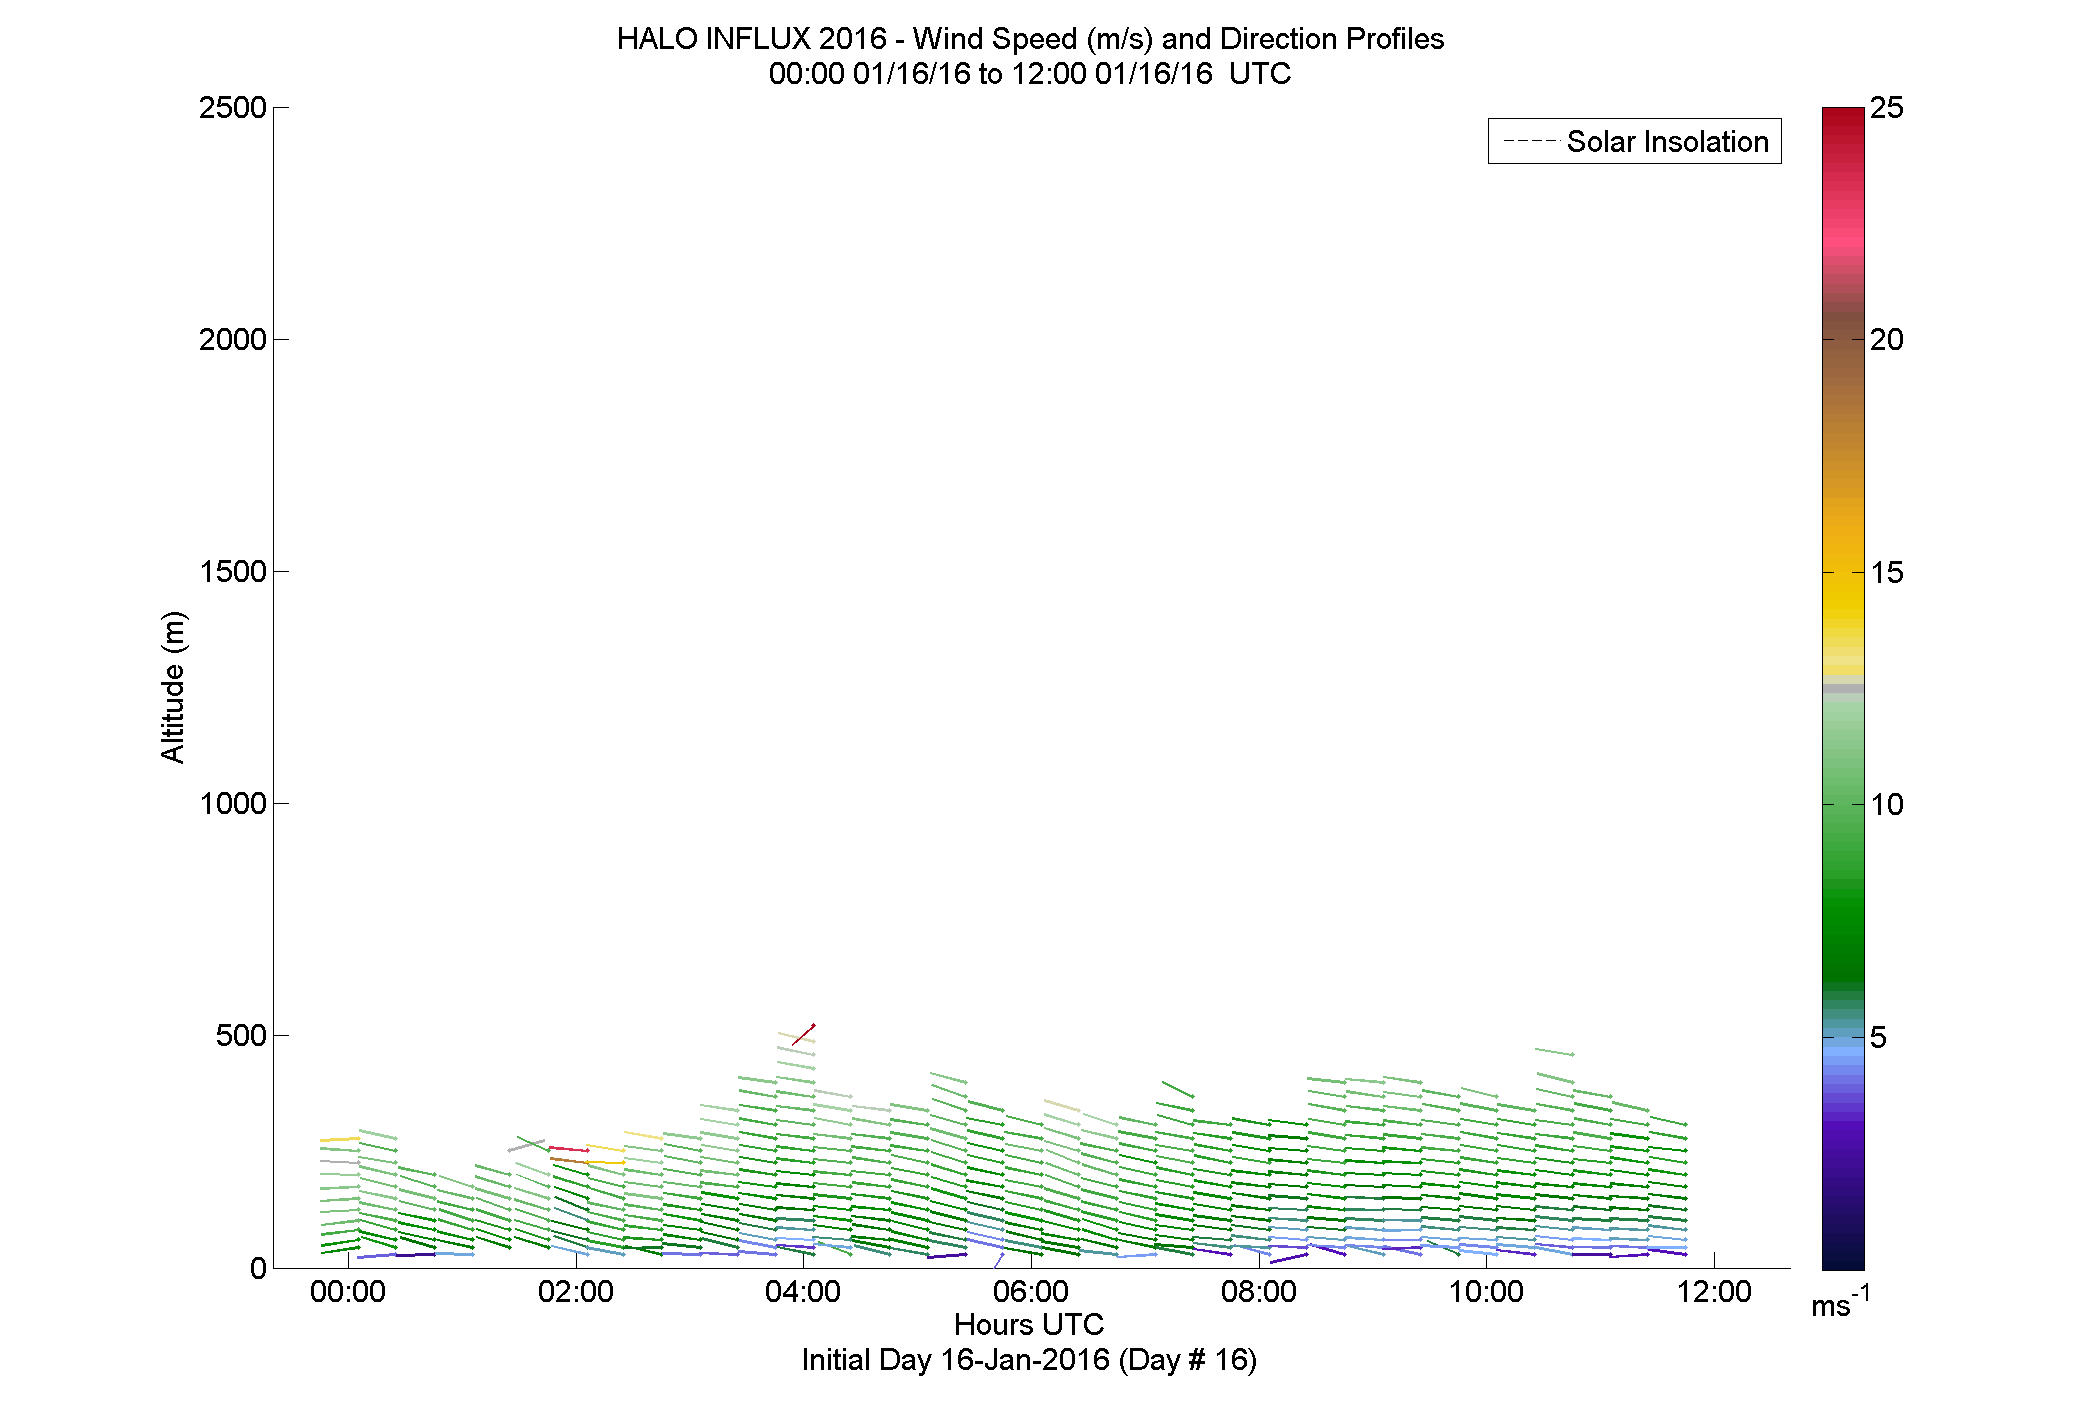The image size is (2098, 1425).
Task: Click the 1000 altitude tick label
Action: [x=232, y=804]
